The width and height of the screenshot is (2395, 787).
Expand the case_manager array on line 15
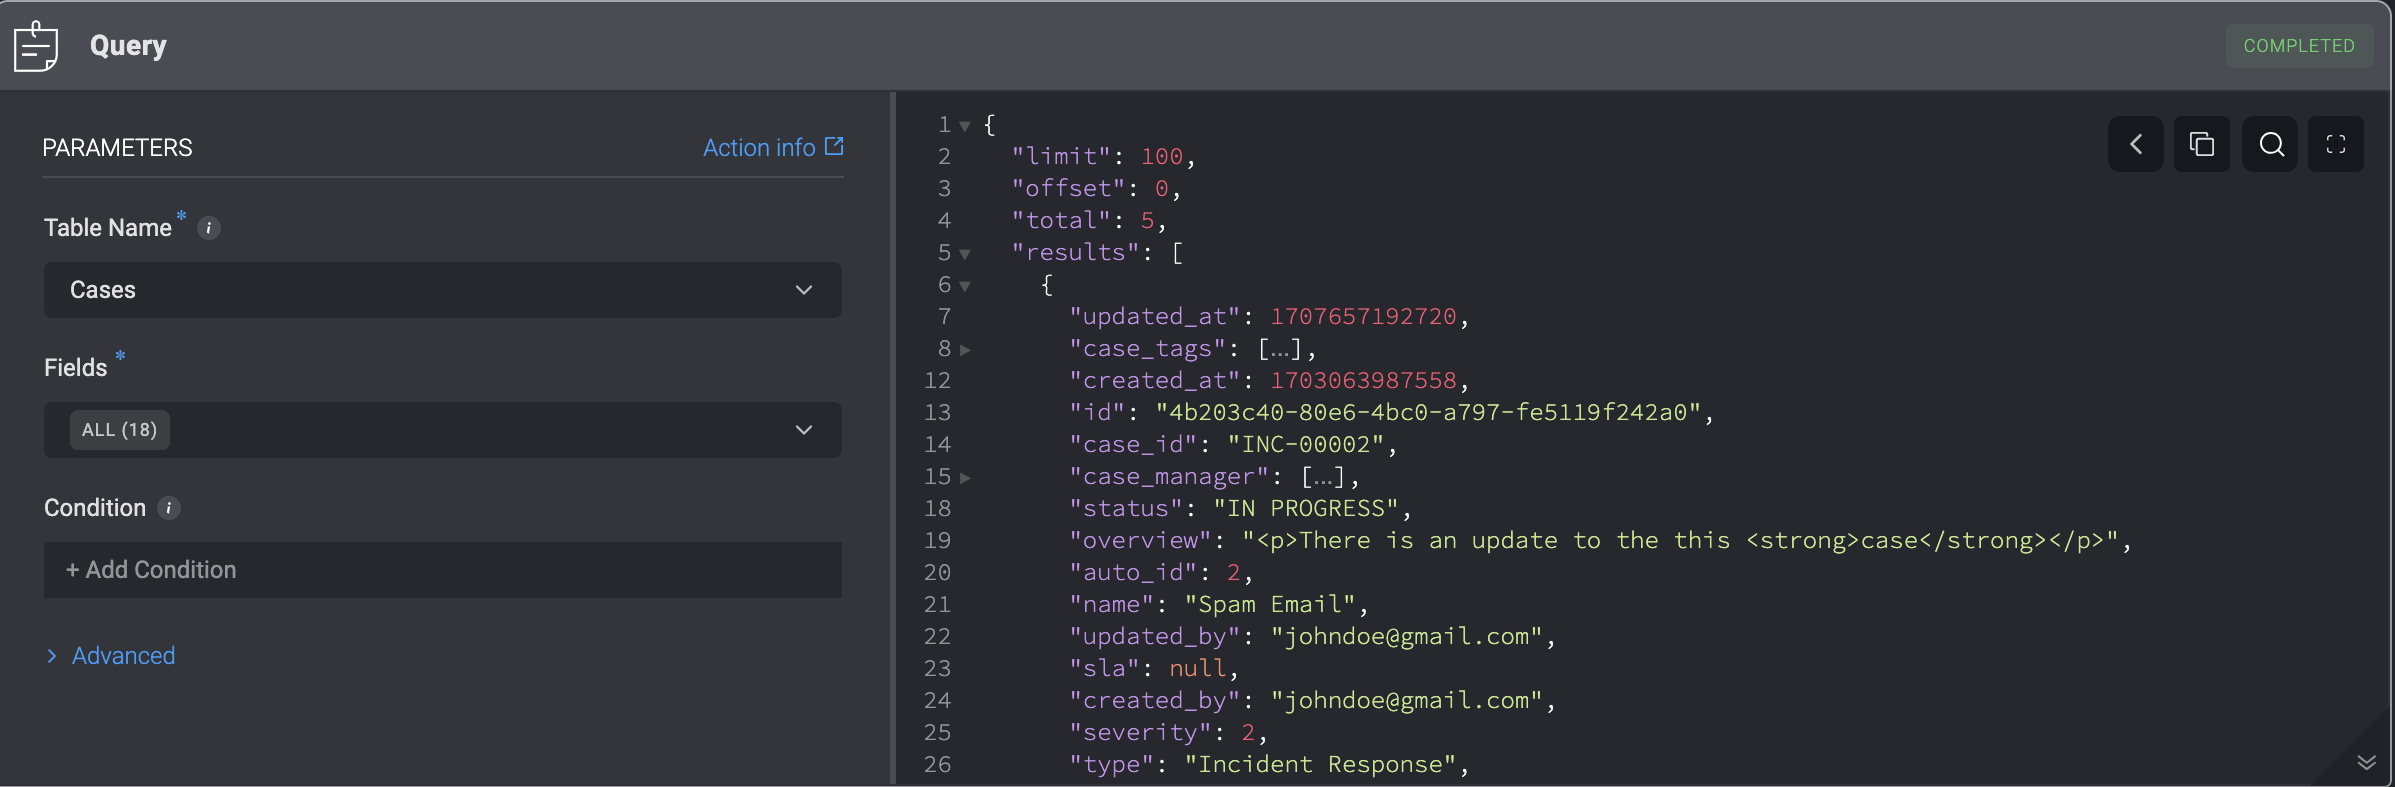pyautogui.click(x=965, y=478)
